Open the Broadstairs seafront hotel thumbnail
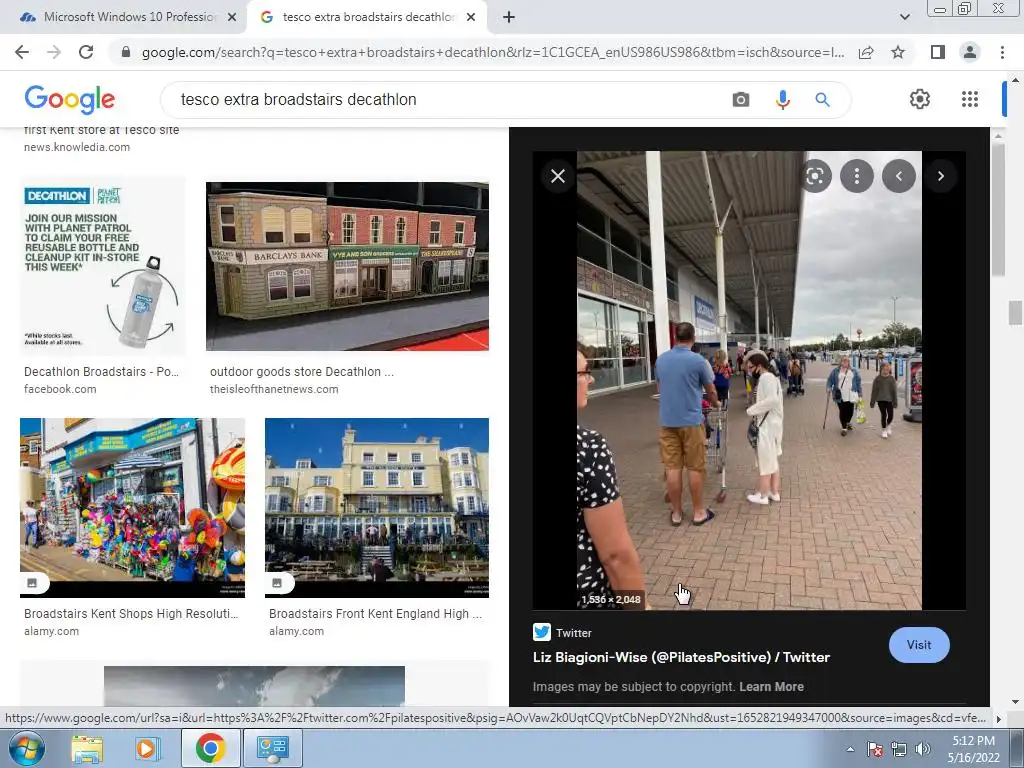The width and height of the screenshot is (1024, 768). click(377, 507)
